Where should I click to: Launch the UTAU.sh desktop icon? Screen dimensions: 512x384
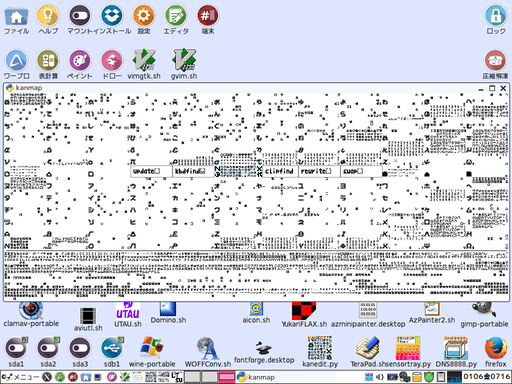click(x=128, y=311)
